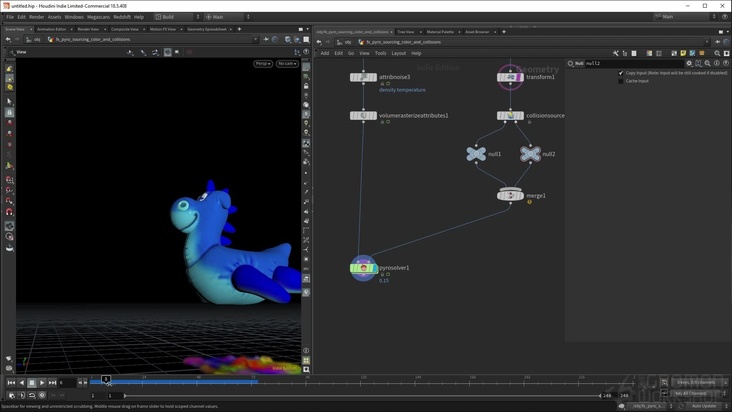Jump to last frame
Screen dimensions: 732x412
(x=52, y=383)
